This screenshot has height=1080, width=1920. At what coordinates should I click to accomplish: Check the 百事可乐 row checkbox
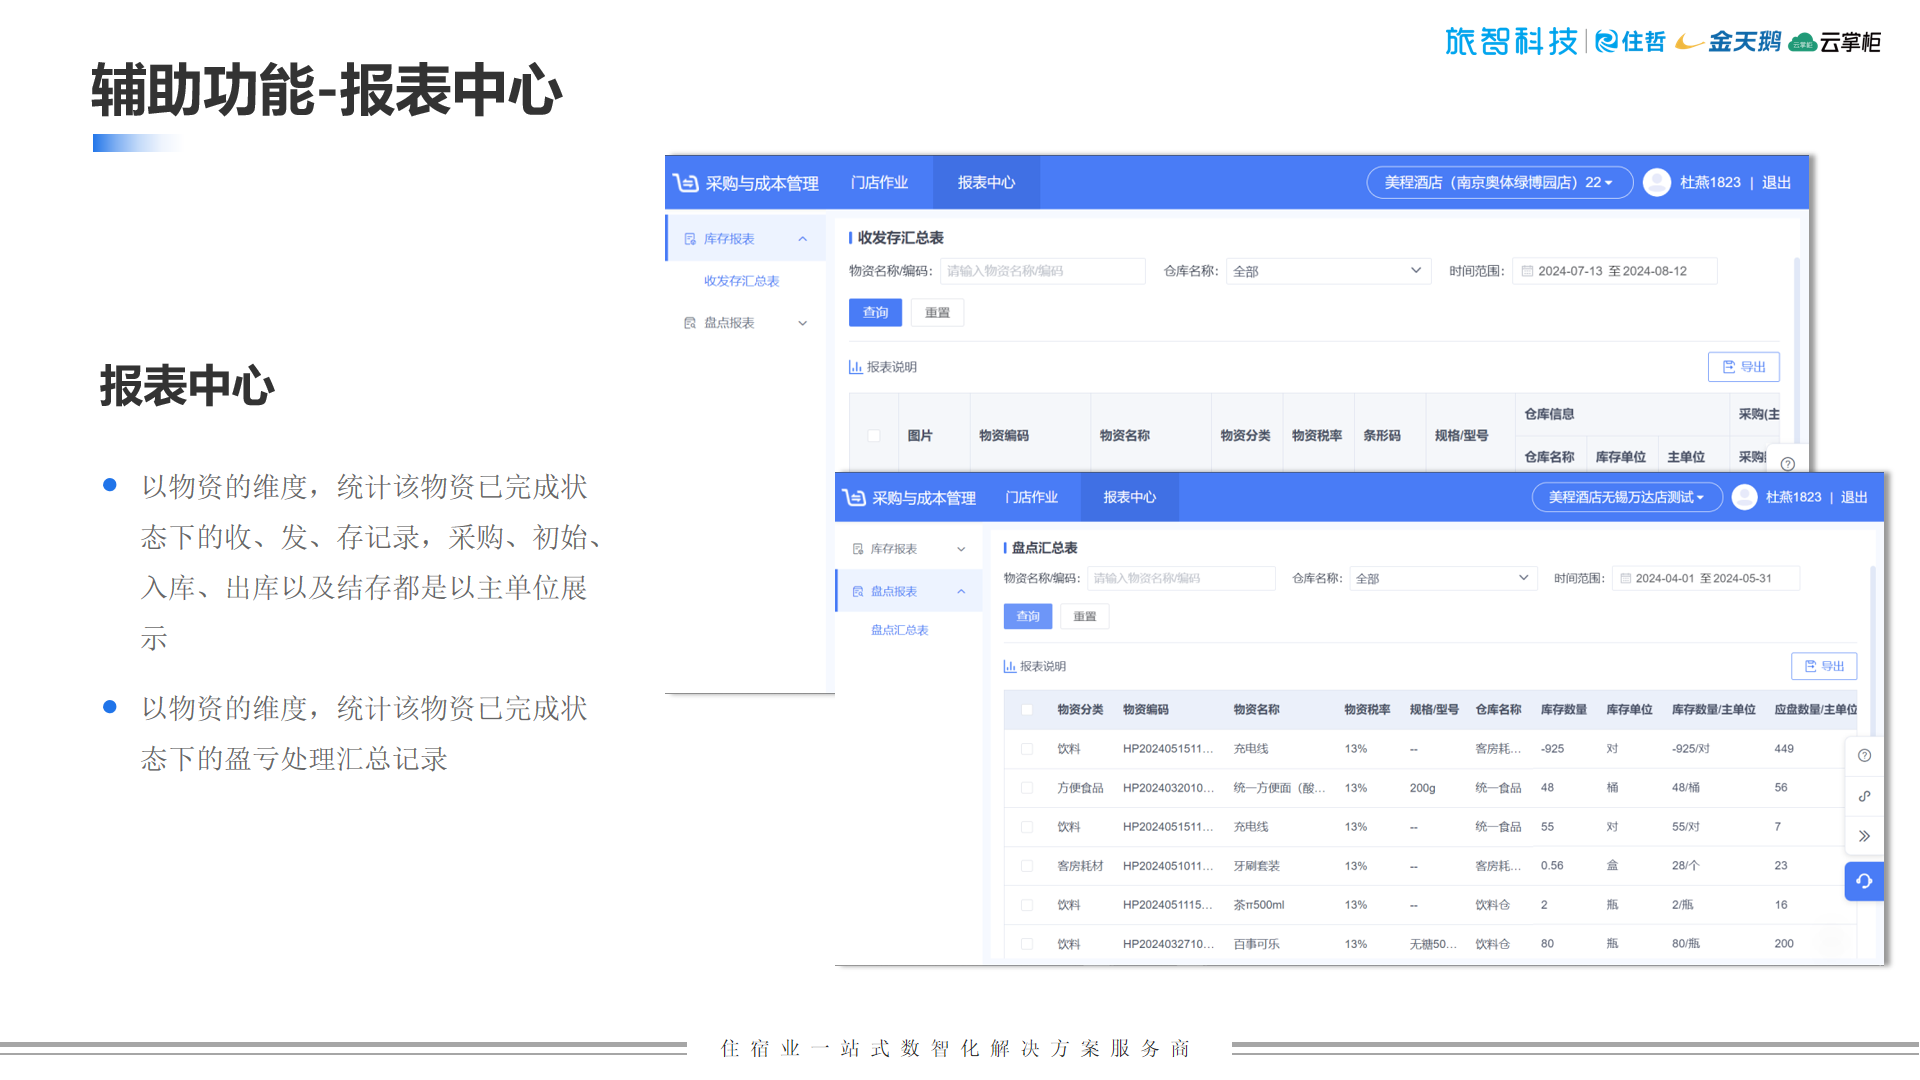click(1027, 944)
